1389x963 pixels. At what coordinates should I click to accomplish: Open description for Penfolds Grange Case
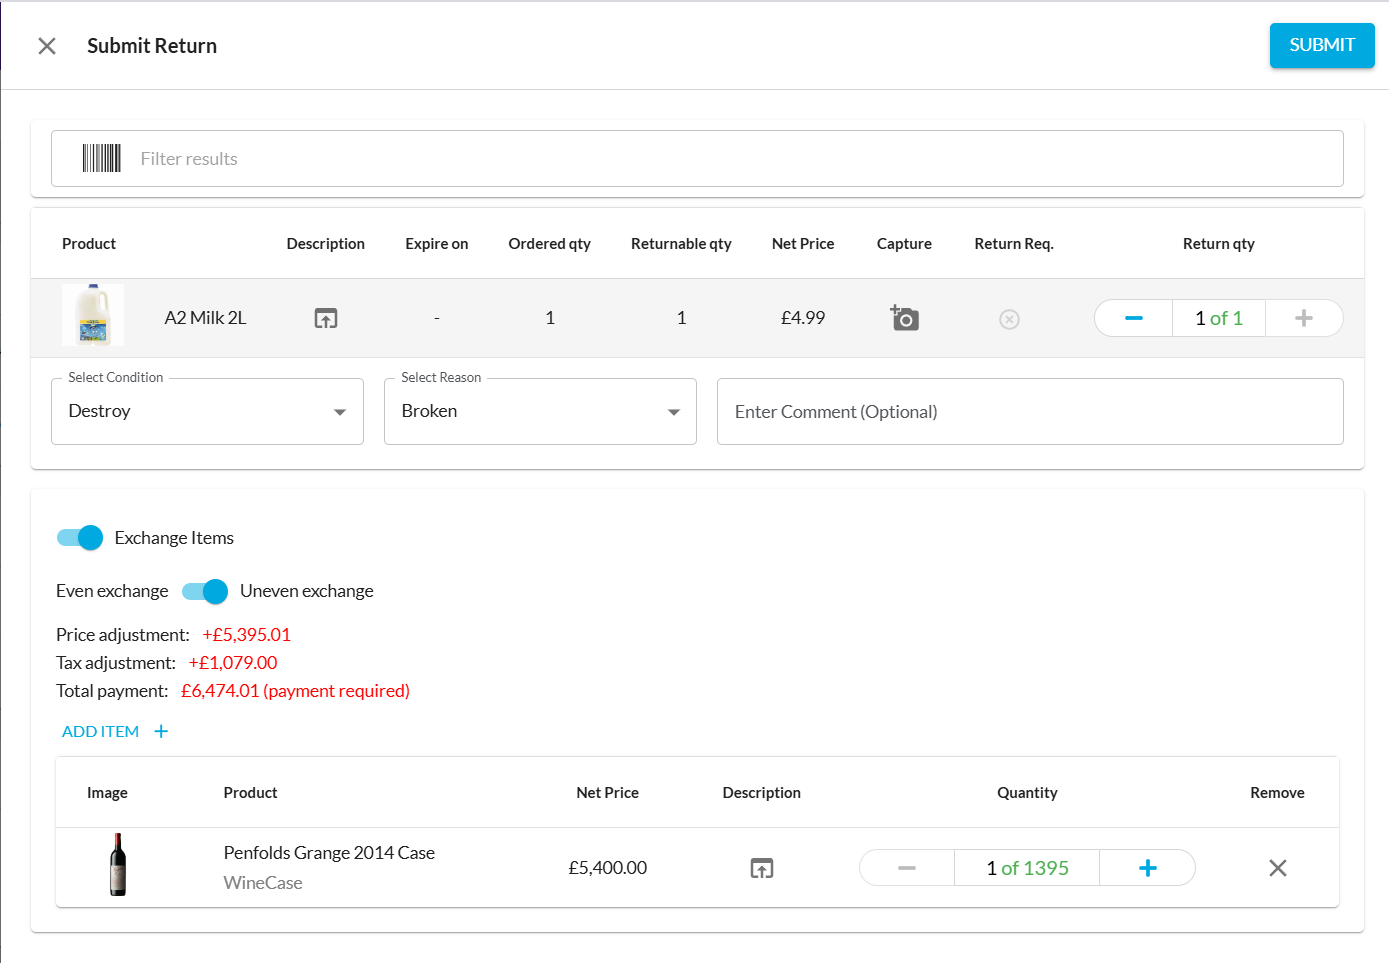[x=762, y=868]
